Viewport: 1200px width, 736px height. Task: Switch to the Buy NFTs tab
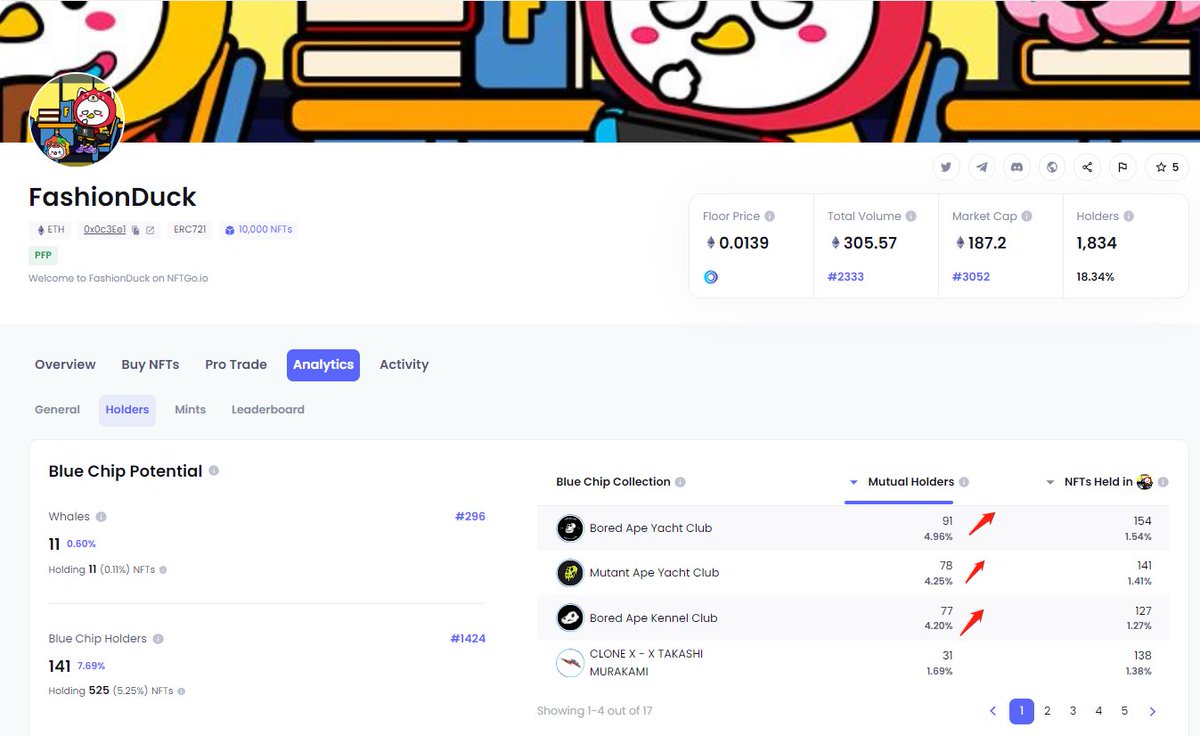(x=150, y=365)
